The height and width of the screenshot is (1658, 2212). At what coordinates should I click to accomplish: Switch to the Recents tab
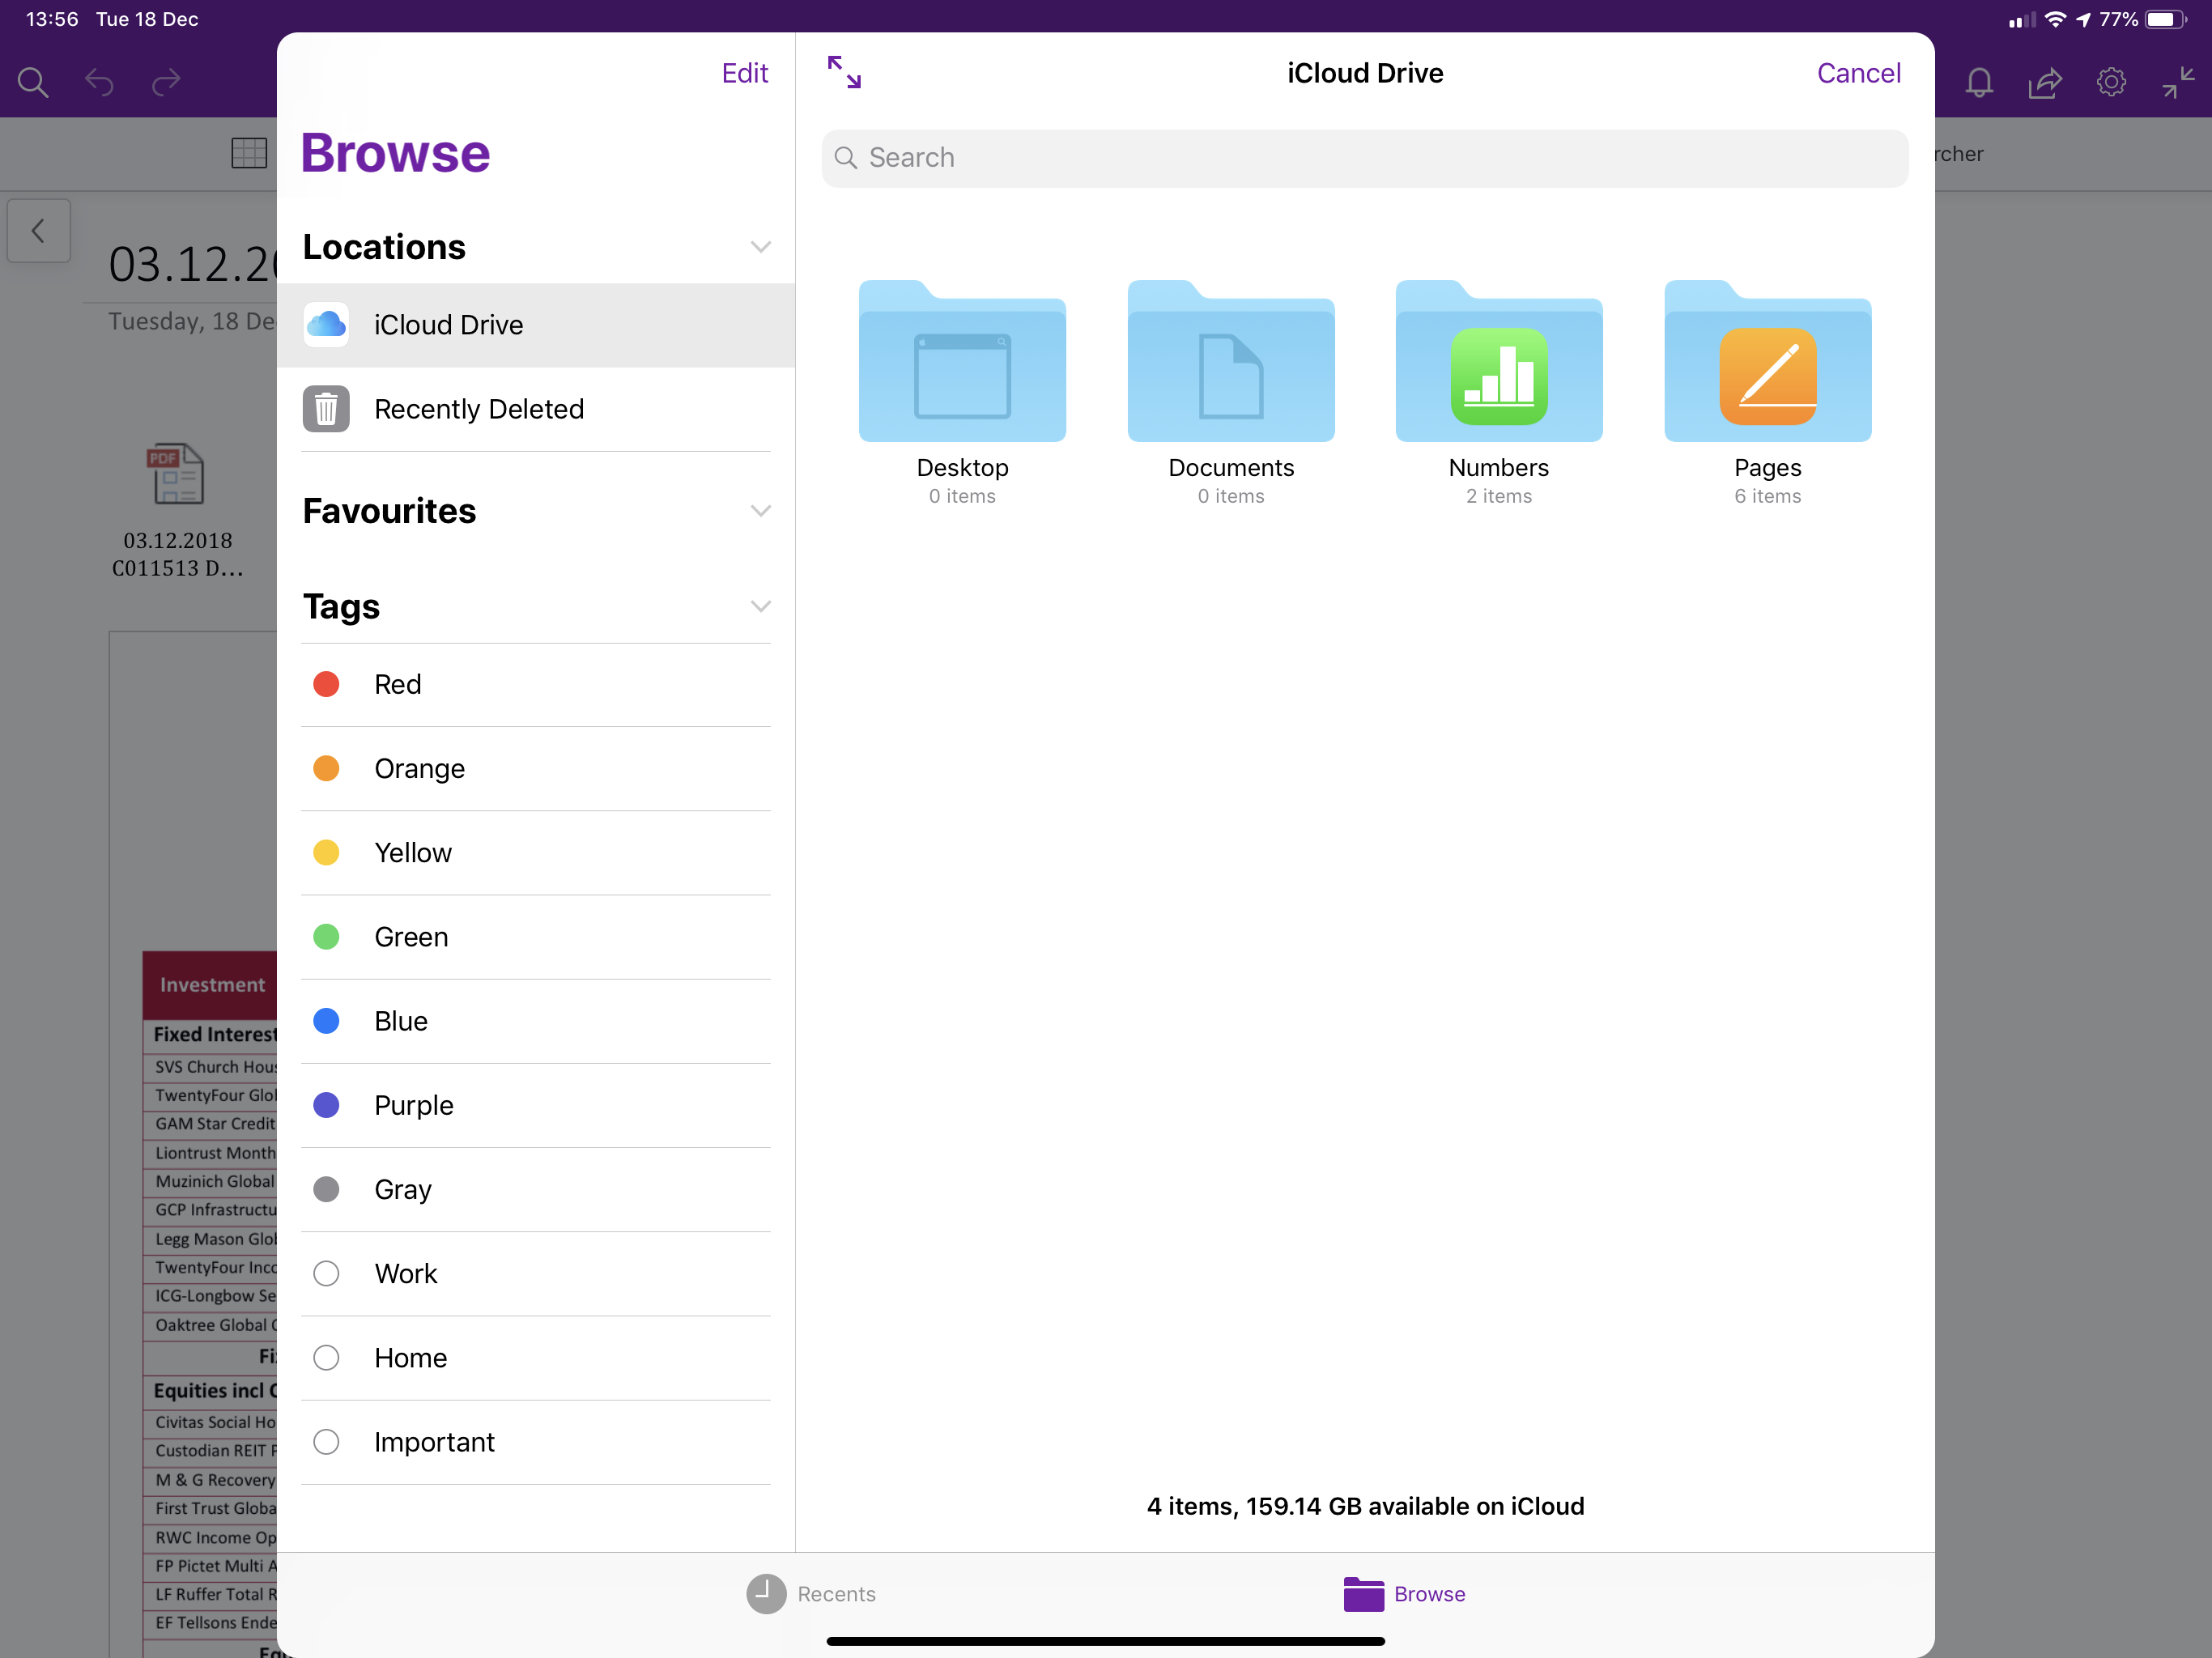(811, 1594)
